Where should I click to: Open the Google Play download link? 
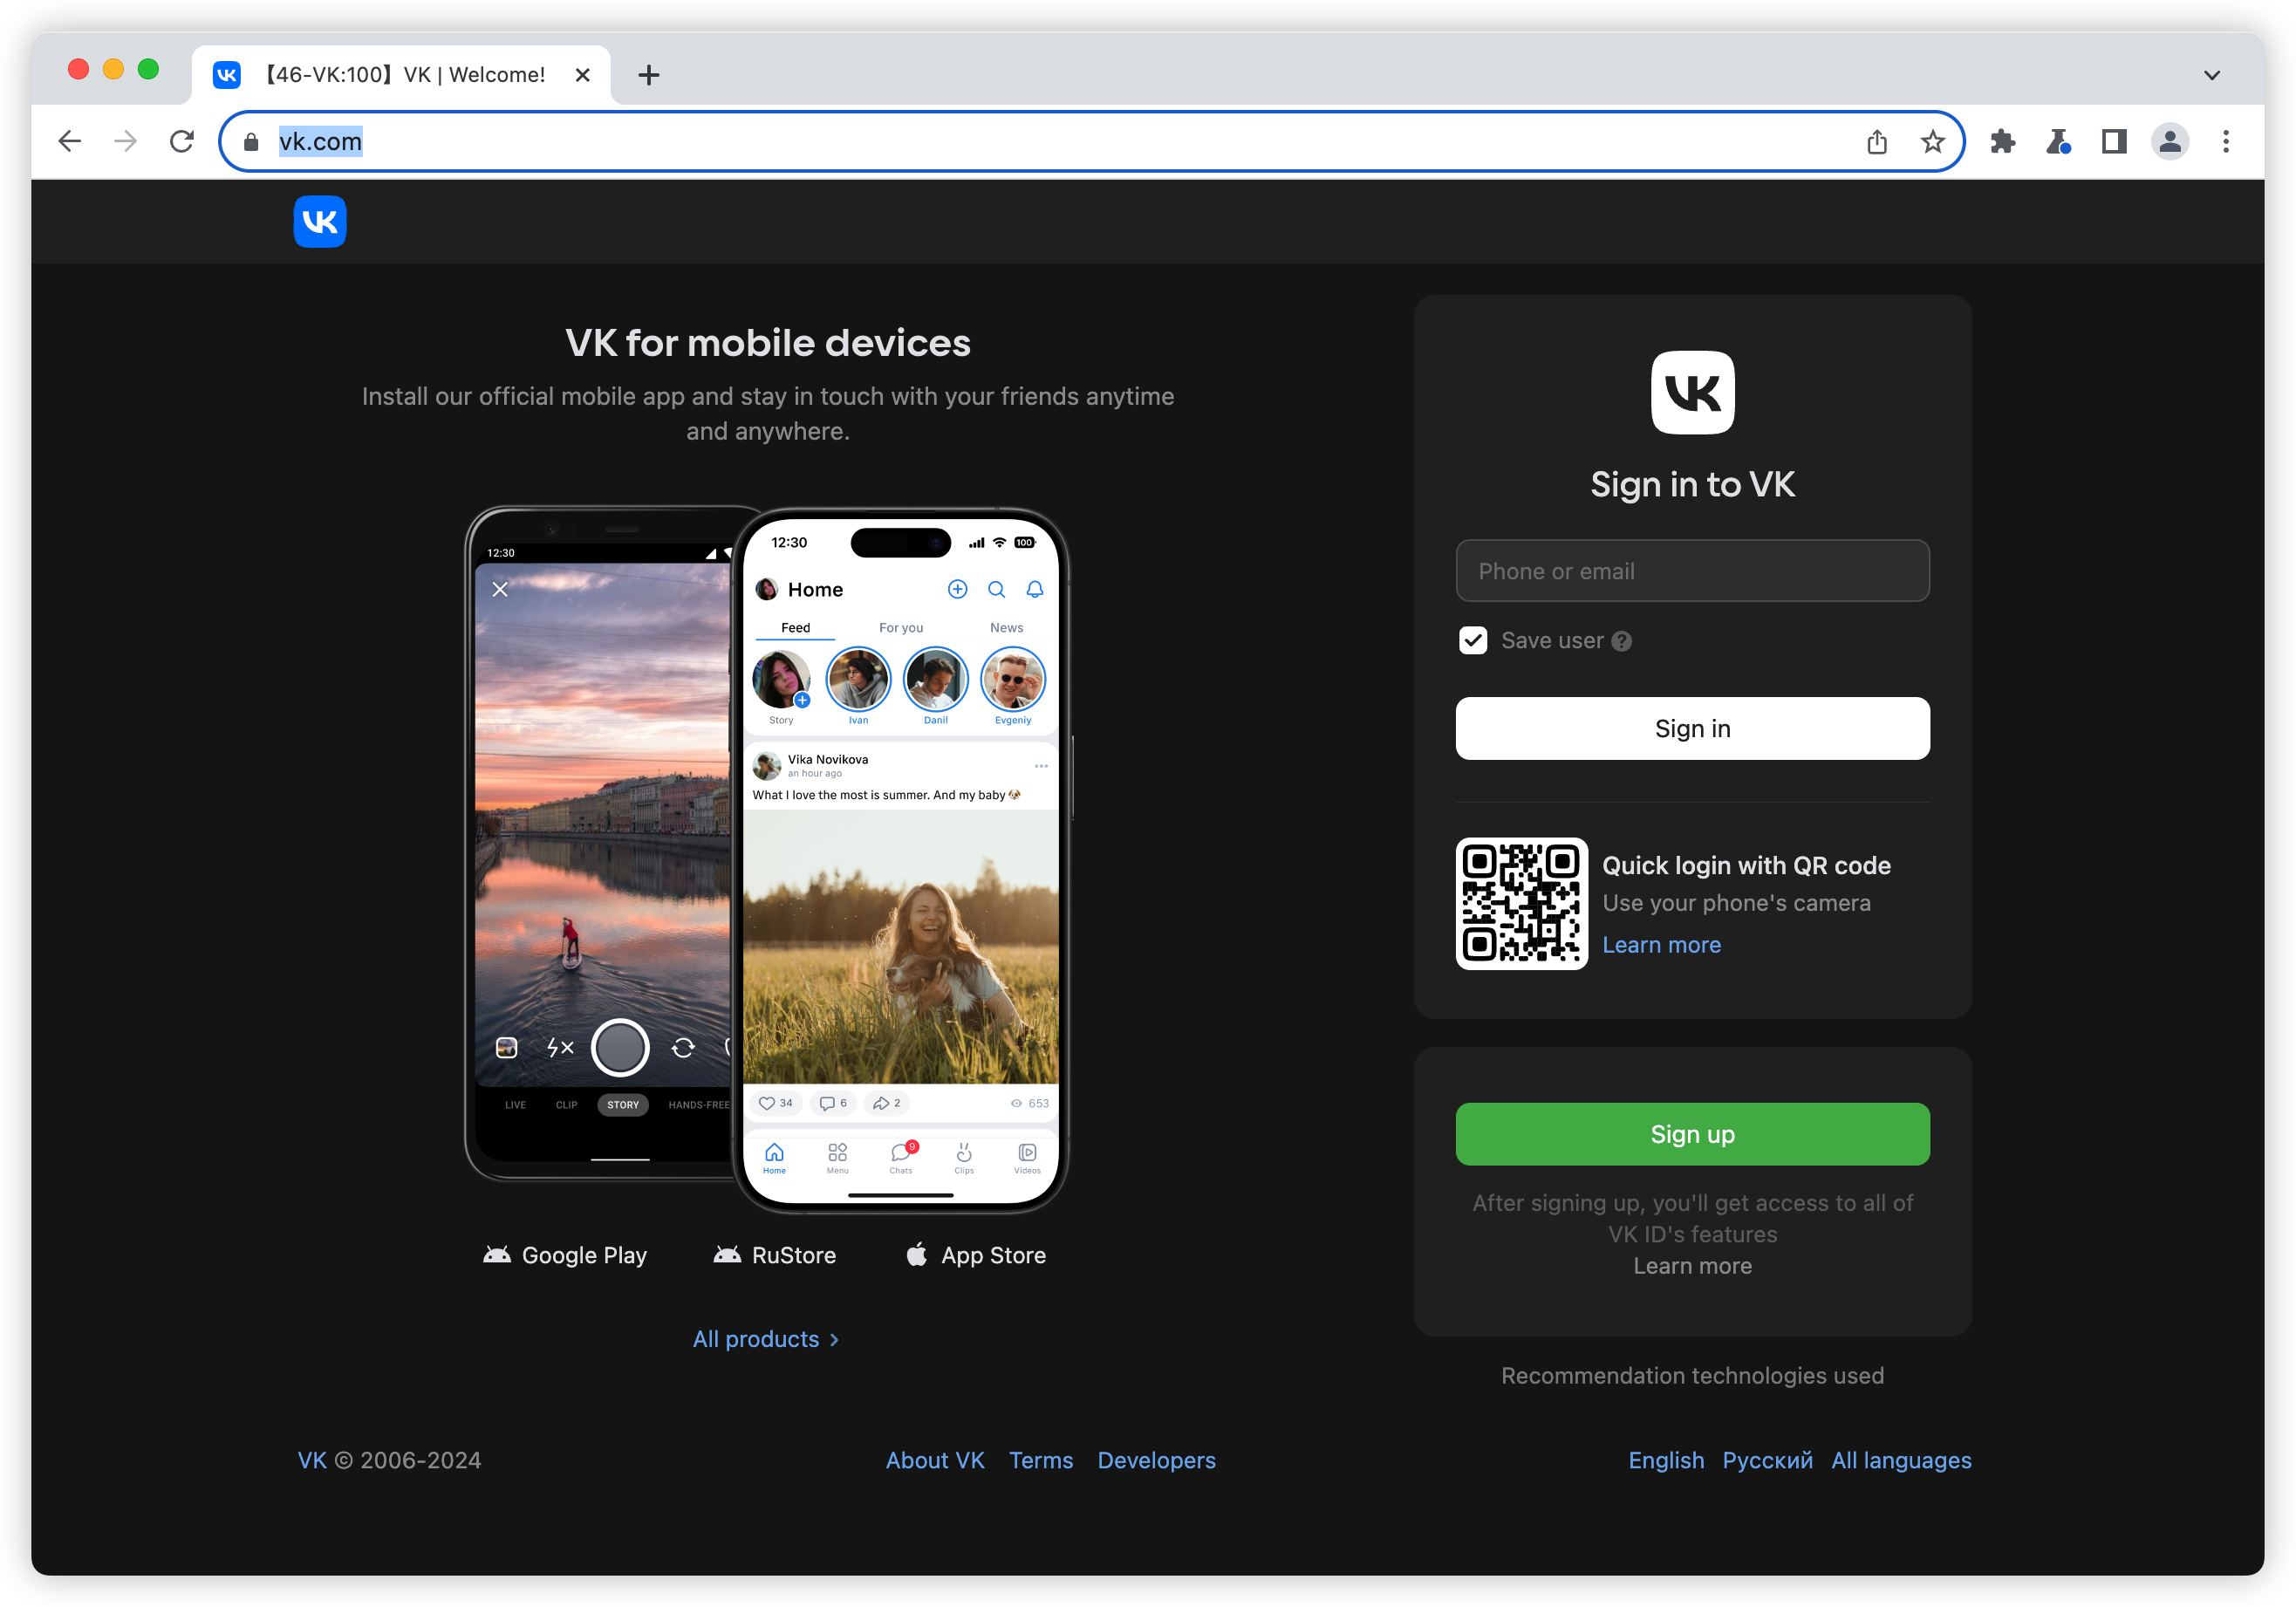[x=565, y=1255]
